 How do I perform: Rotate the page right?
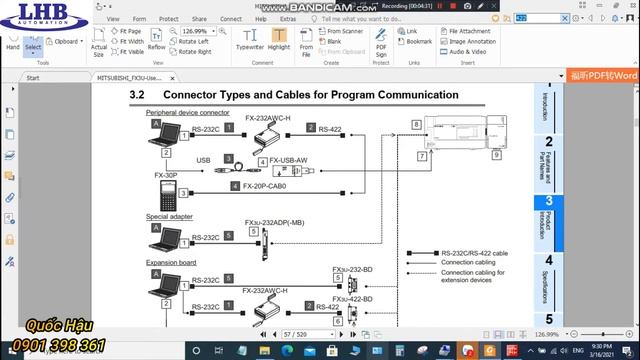[191, 52]
